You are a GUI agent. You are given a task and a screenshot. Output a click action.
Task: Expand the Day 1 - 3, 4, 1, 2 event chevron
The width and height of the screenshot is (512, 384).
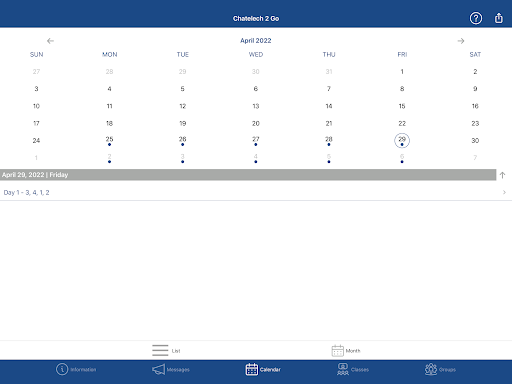pyautogui.click(x=504, y=192)
